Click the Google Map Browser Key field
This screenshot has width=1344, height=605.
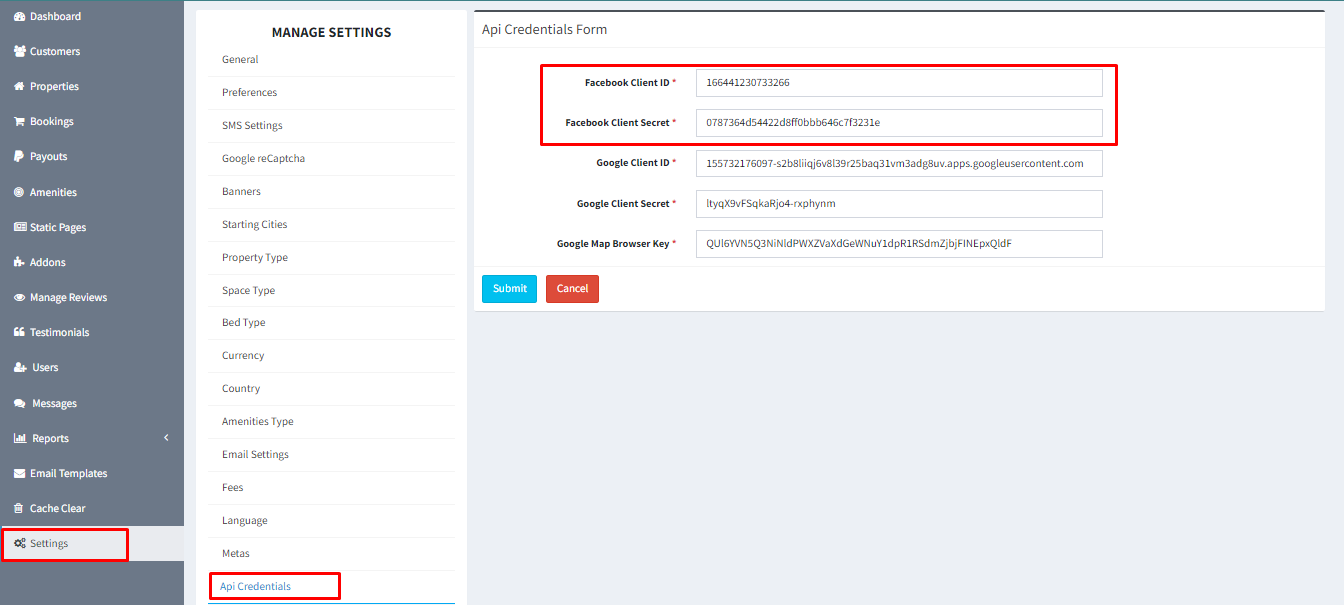point(898,244)
